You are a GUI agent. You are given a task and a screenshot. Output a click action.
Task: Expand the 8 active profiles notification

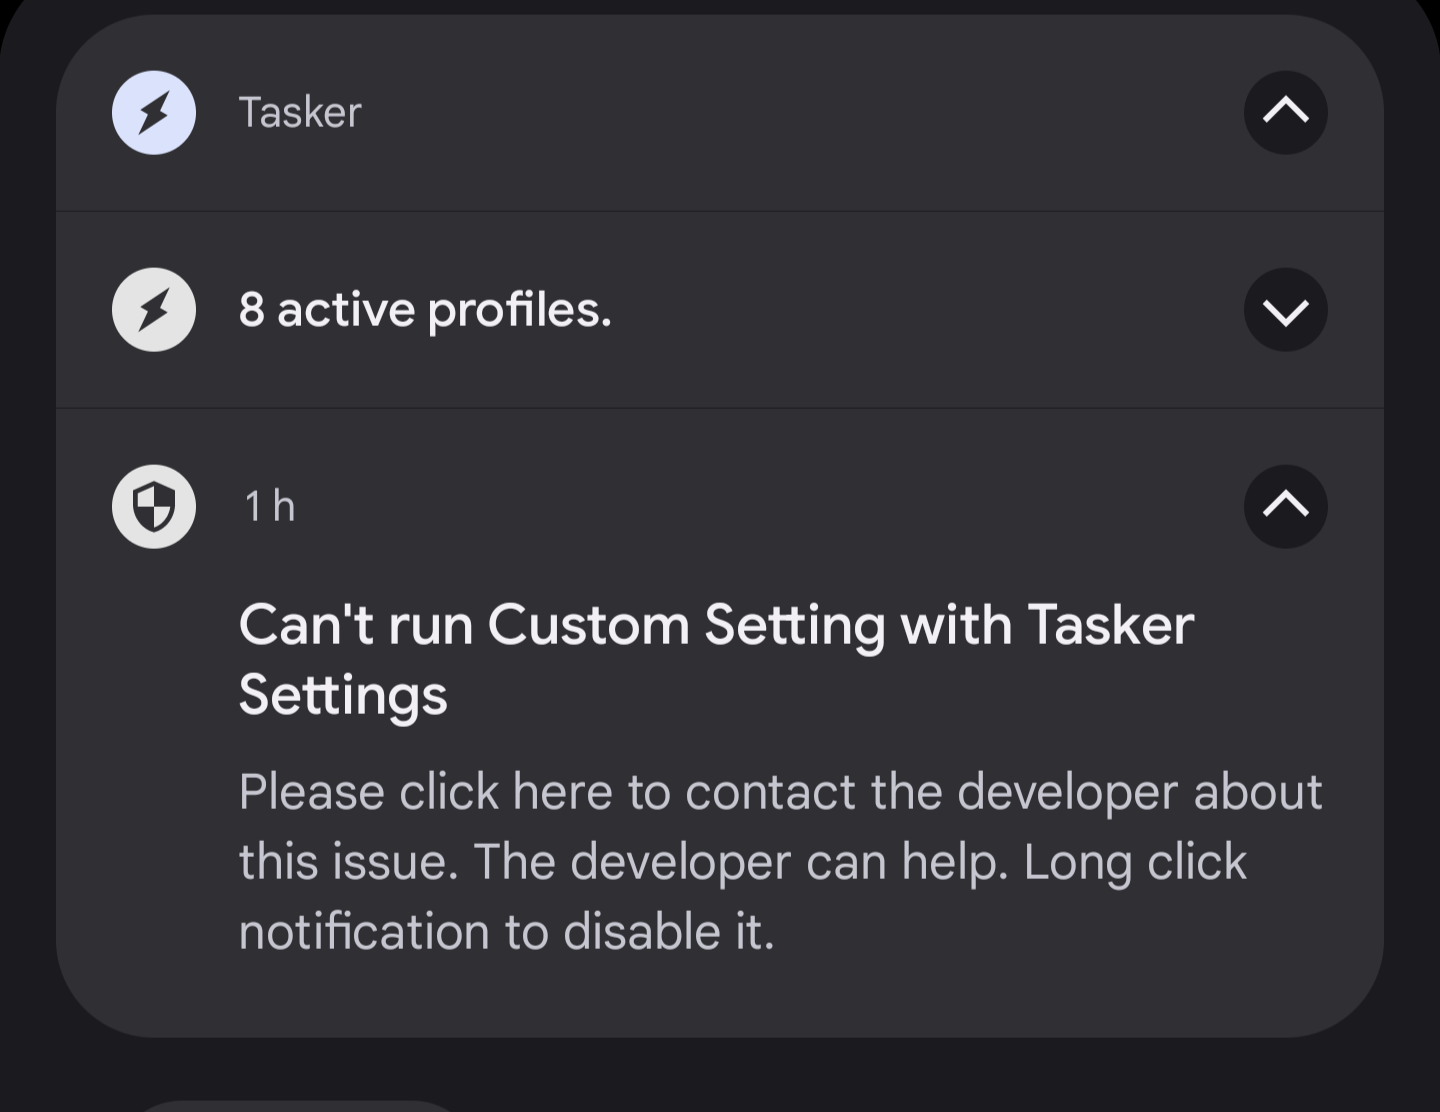[x=1285, y=310]
